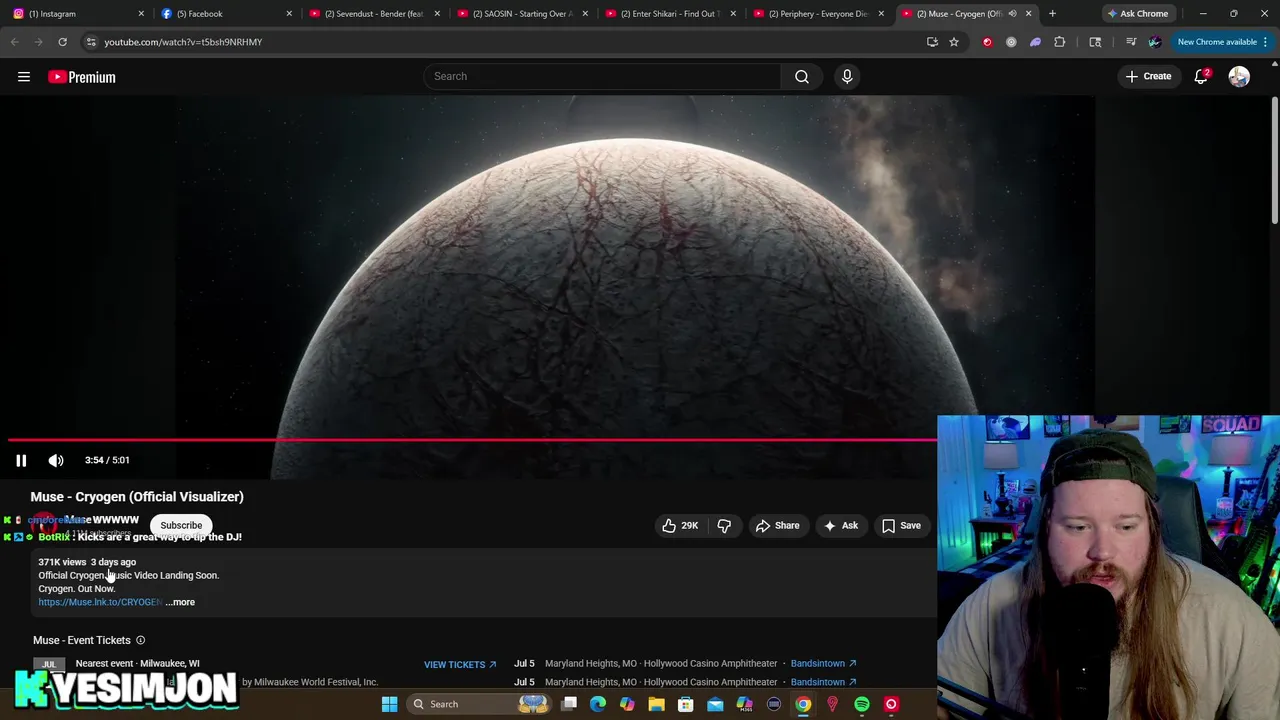
Task: Open the tab search magnifier icon in toolbar
Action: pyautogui.click(x=1095, y=42)
